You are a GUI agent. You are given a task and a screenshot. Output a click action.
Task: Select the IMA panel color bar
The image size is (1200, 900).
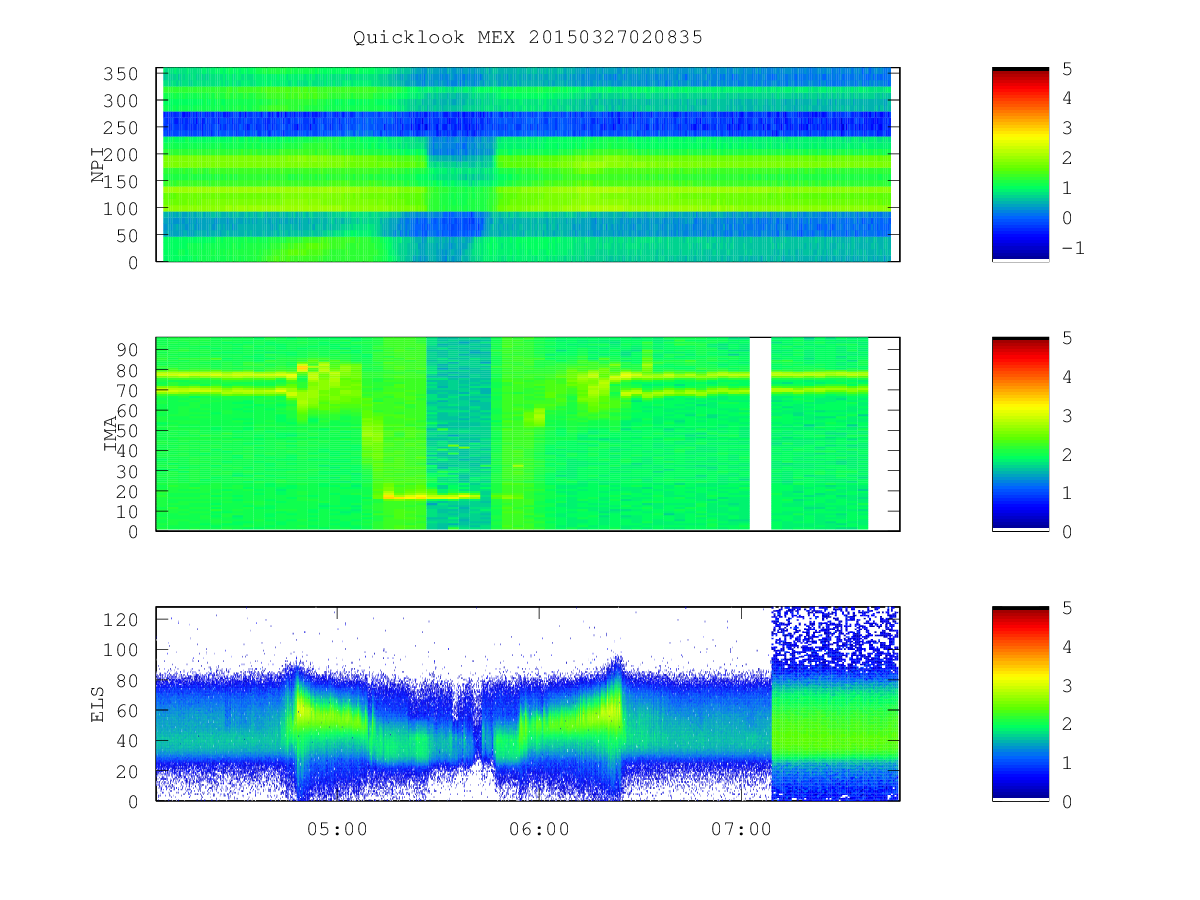pos(1020,433)
